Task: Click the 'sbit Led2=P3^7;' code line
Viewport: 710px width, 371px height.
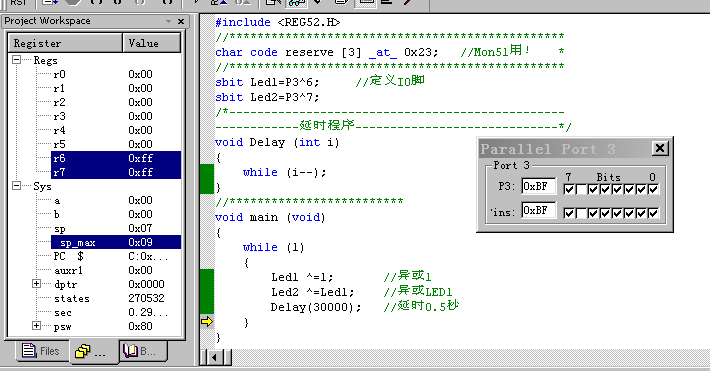Action: point(267,97)
